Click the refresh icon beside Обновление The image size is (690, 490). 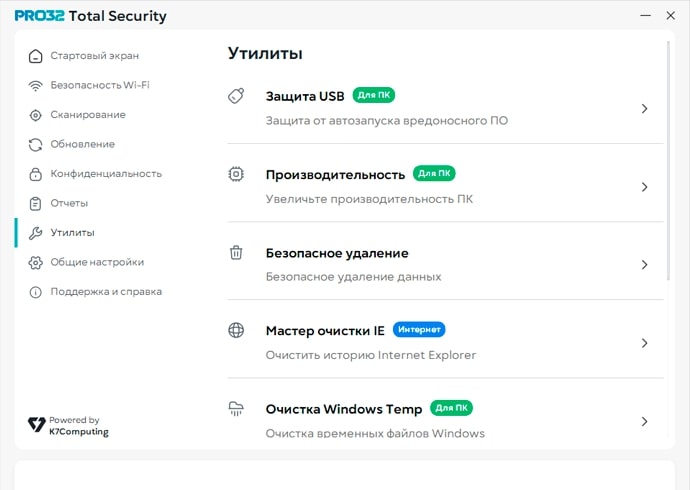36,144
